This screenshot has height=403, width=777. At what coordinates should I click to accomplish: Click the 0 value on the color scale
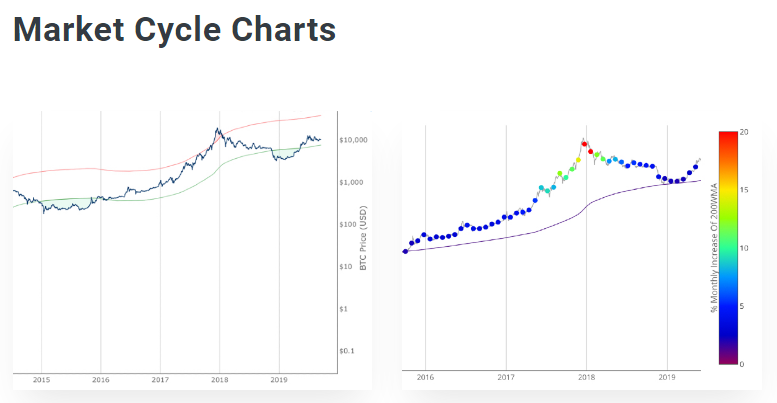point(743,364)
